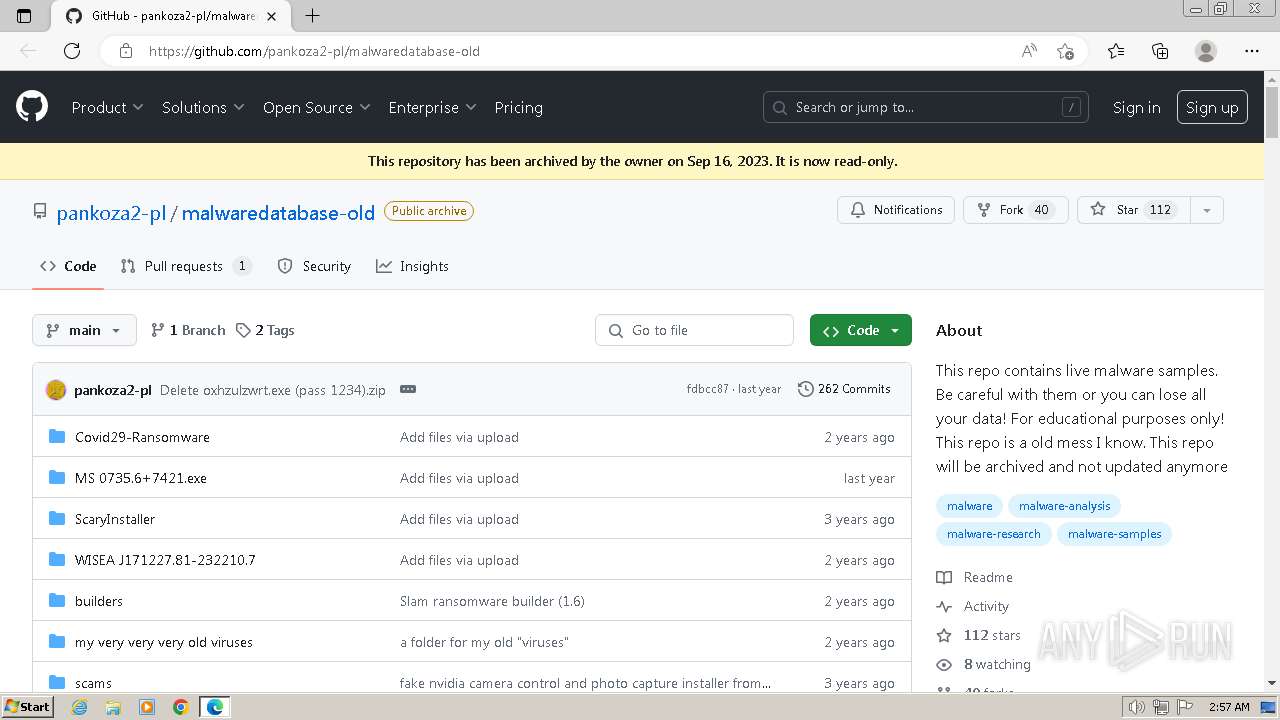The height and width of the screenshot is (720, 1280).
Task: Click the malware topic tag
Action: click(x=970, y=506)
